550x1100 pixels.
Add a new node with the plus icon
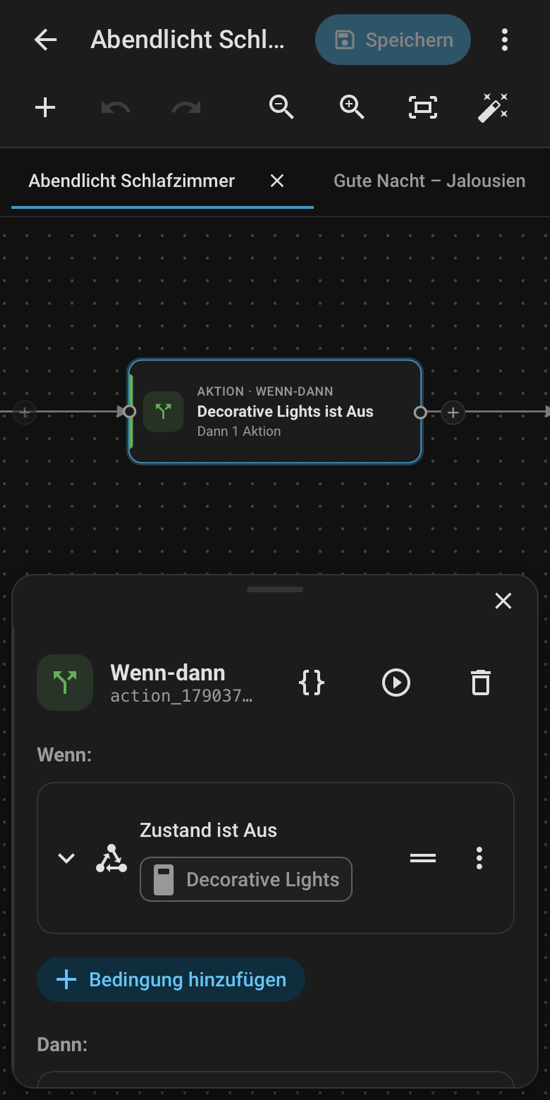(x=46, y=107)
